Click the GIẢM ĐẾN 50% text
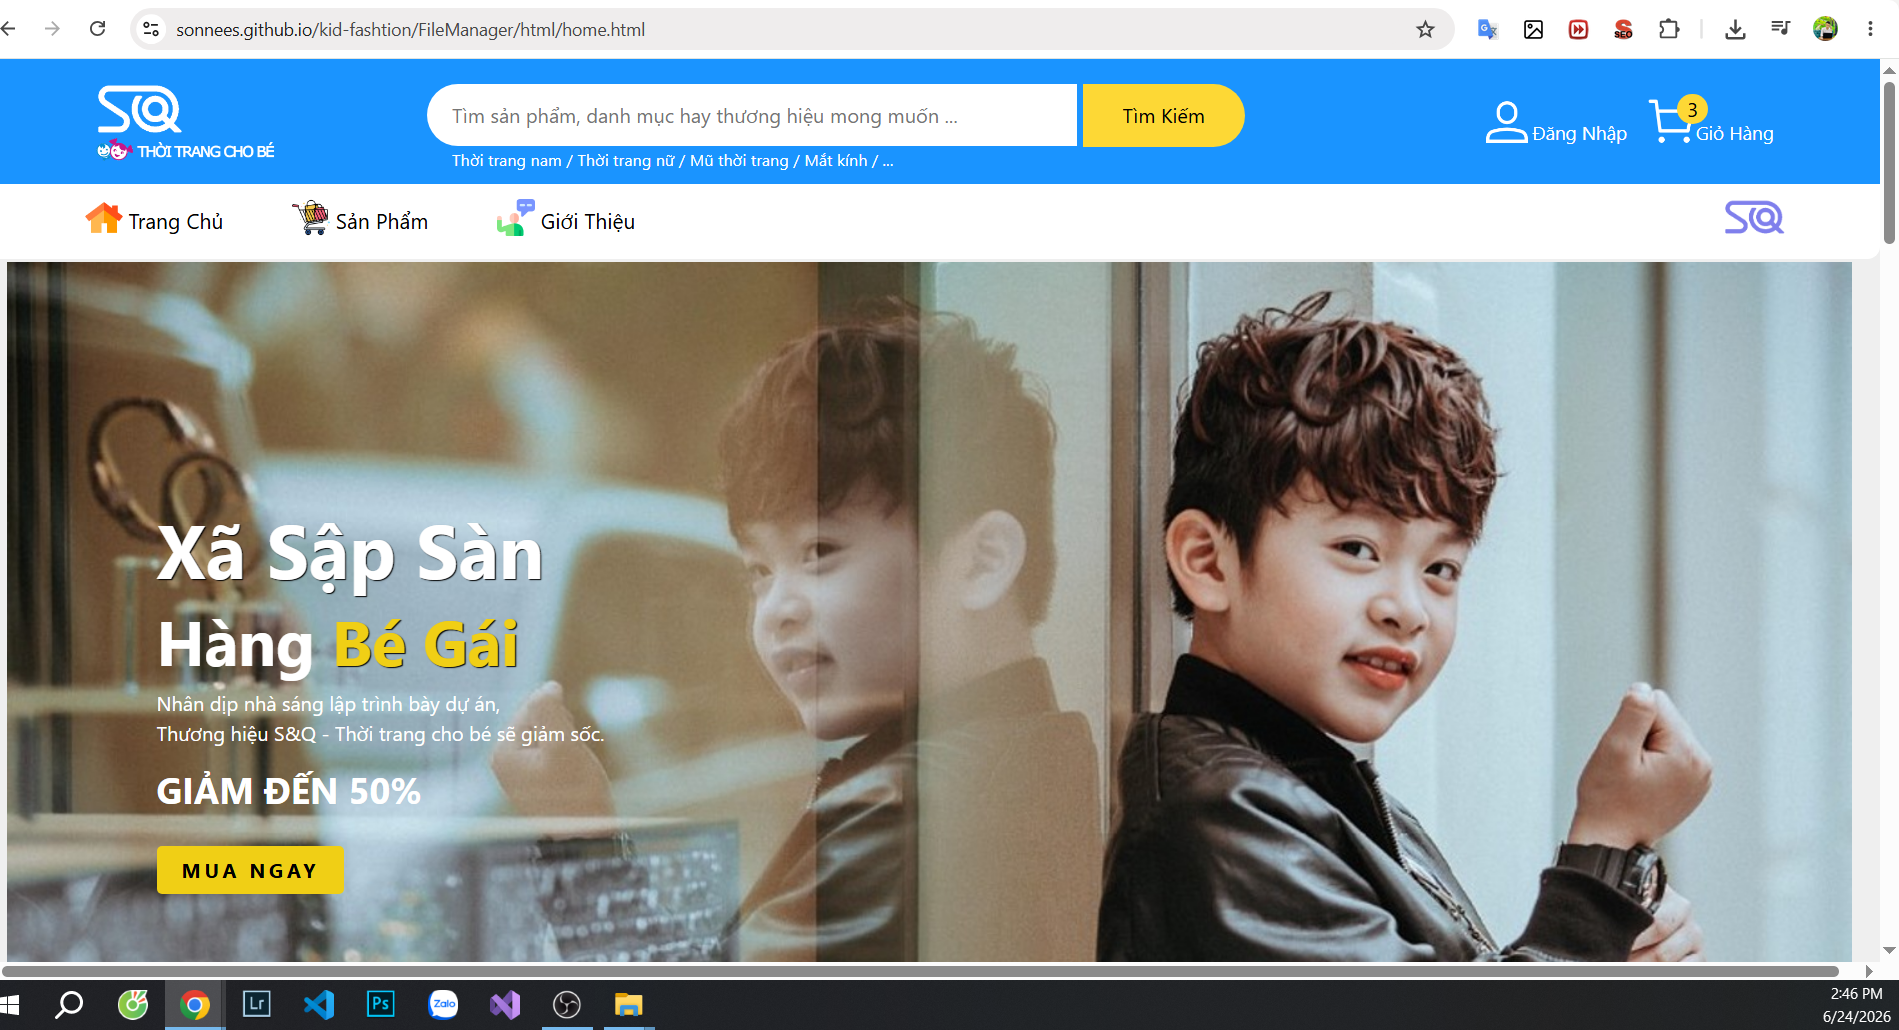Screen dimensions: 1899x1030 point(289,791)
